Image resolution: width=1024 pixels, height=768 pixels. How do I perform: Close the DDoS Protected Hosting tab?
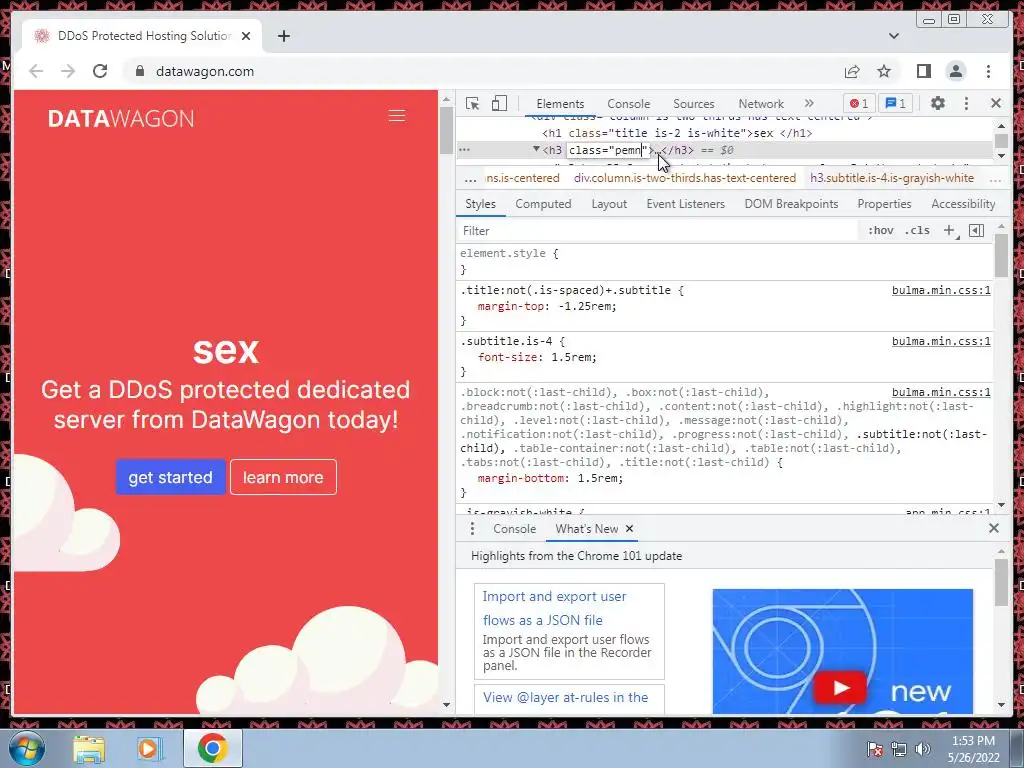246,36
